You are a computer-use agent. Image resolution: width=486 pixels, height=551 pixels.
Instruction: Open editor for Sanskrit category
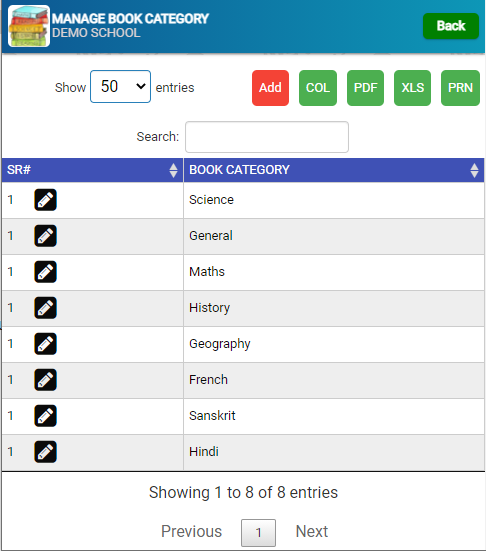pyautogui.click(x=45, y=416)
